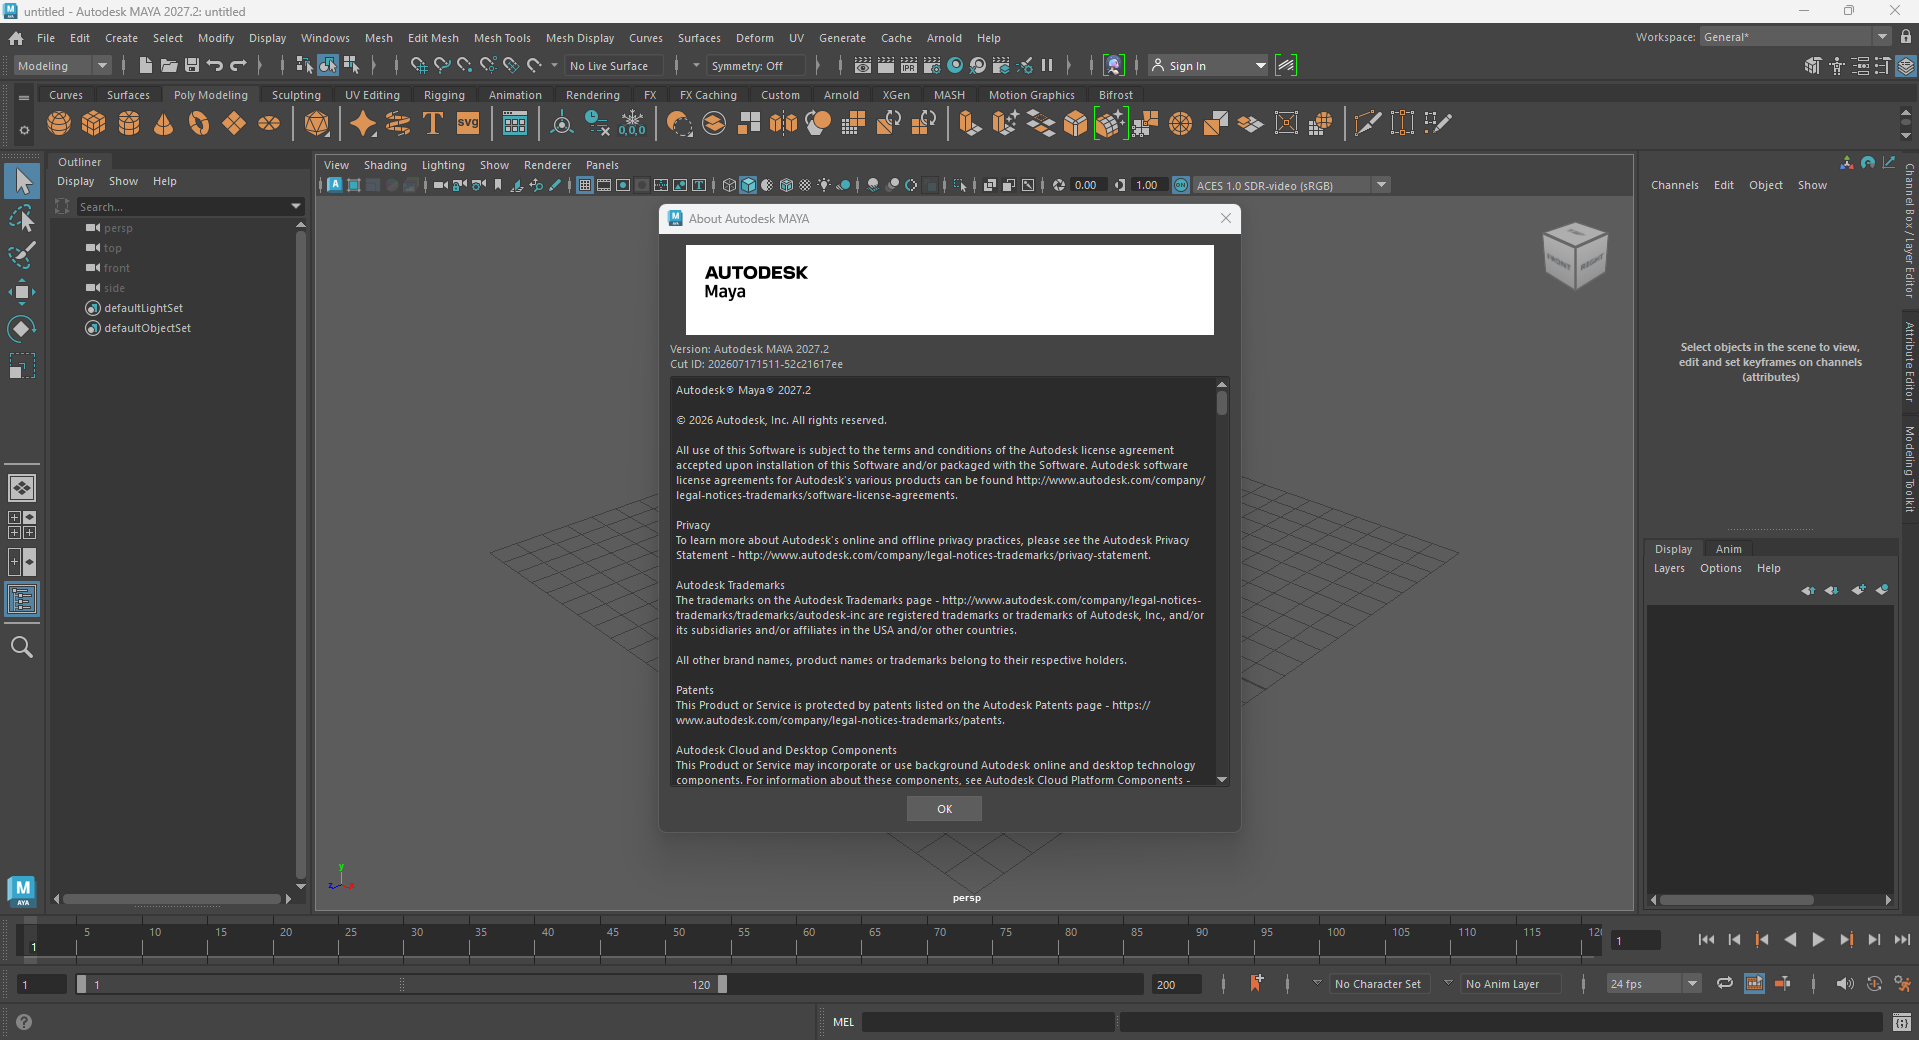Open the No Character Set dropdown arrow
This screenshot has height=1040, width=1919.
1317,983
